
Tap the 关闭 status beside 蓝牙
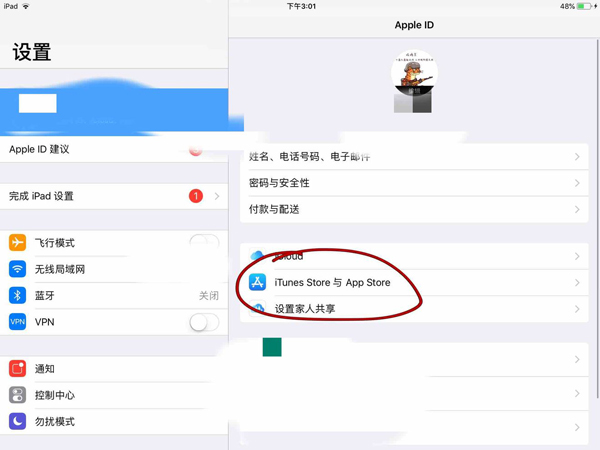coord(209,295)
